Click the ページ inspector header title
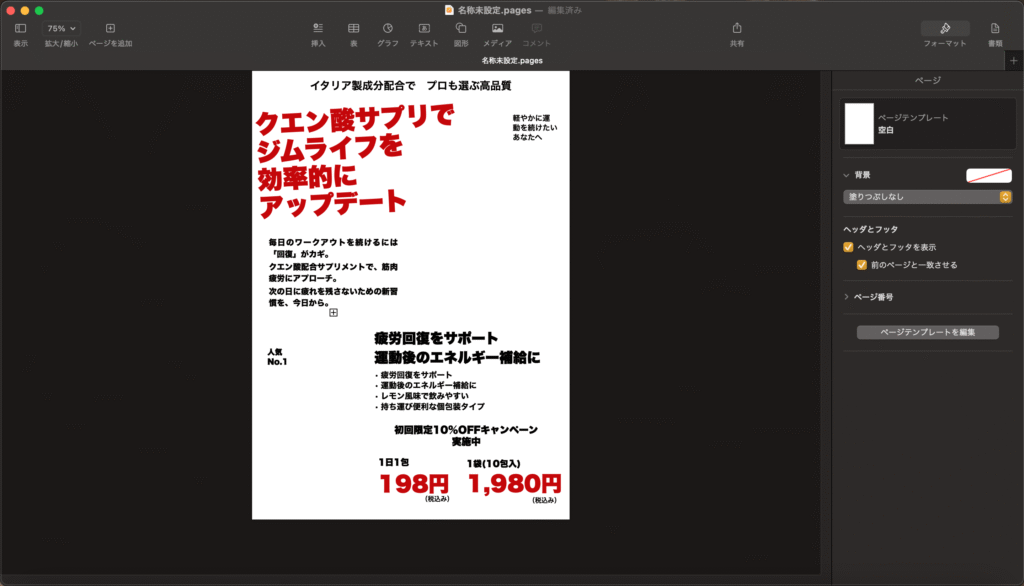1024x586 pixels. click(x=927, y=80)
